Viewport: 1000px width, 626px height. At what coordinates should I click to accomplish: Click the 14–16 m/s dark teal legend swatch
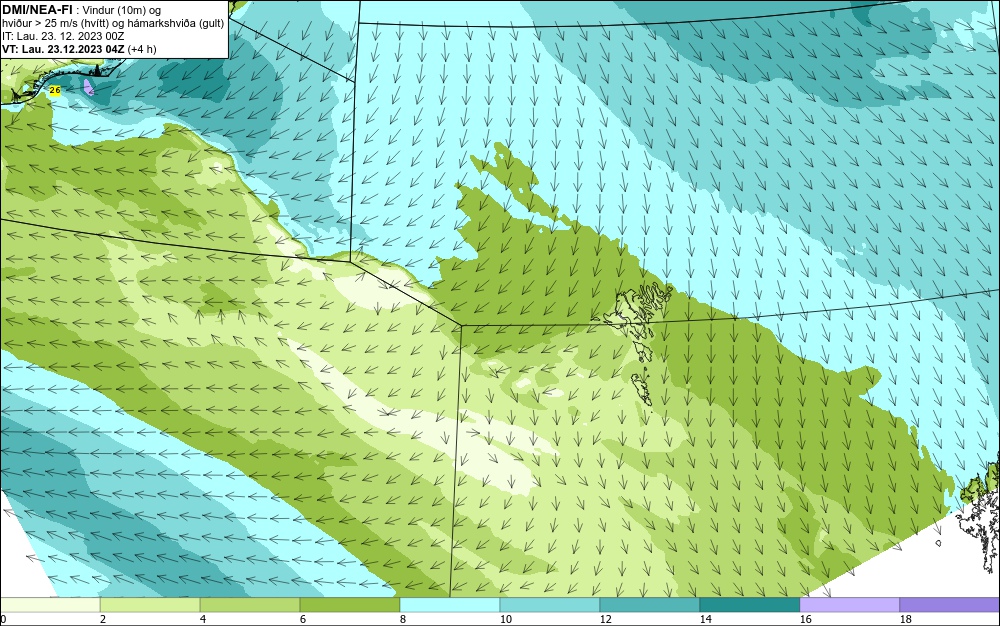(749, 604)
